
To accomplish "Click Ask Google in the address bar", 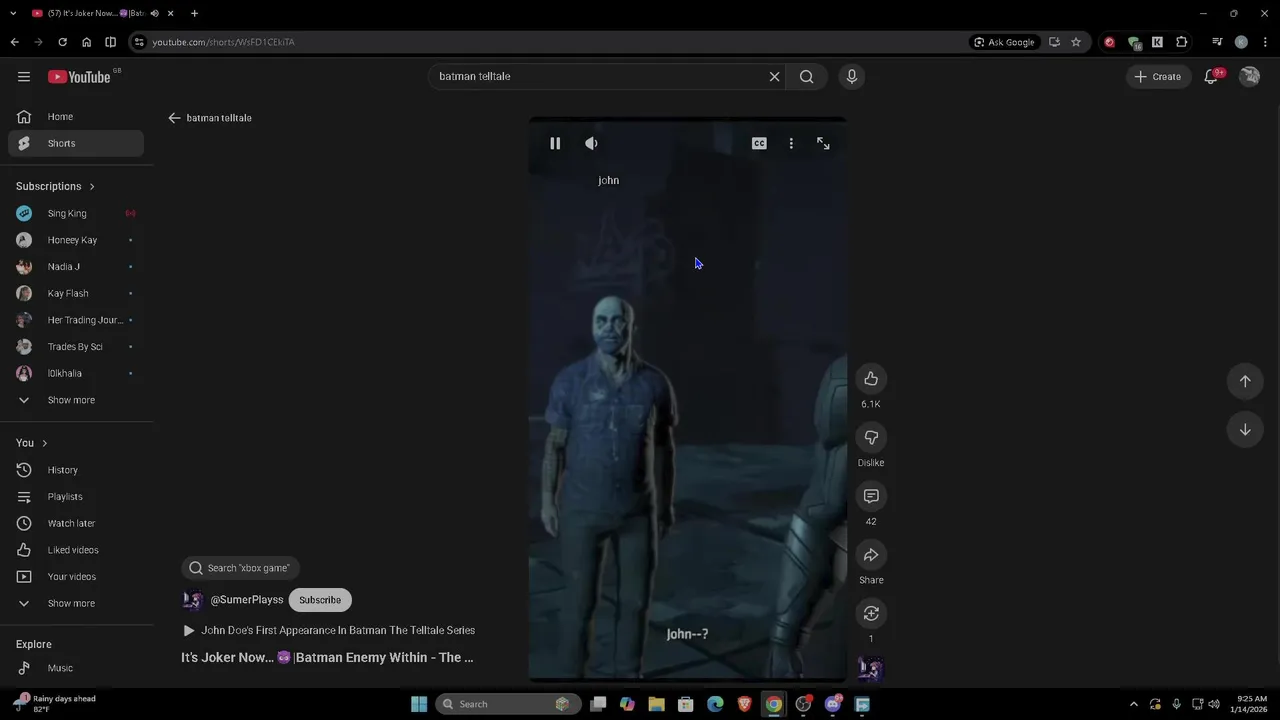I will click(x=1004, y=42).
